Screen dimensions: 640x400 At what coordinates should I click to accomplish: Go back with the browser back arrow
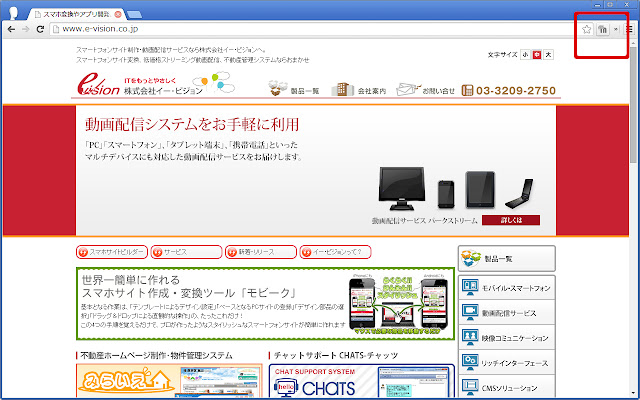(x=11, y=29)
